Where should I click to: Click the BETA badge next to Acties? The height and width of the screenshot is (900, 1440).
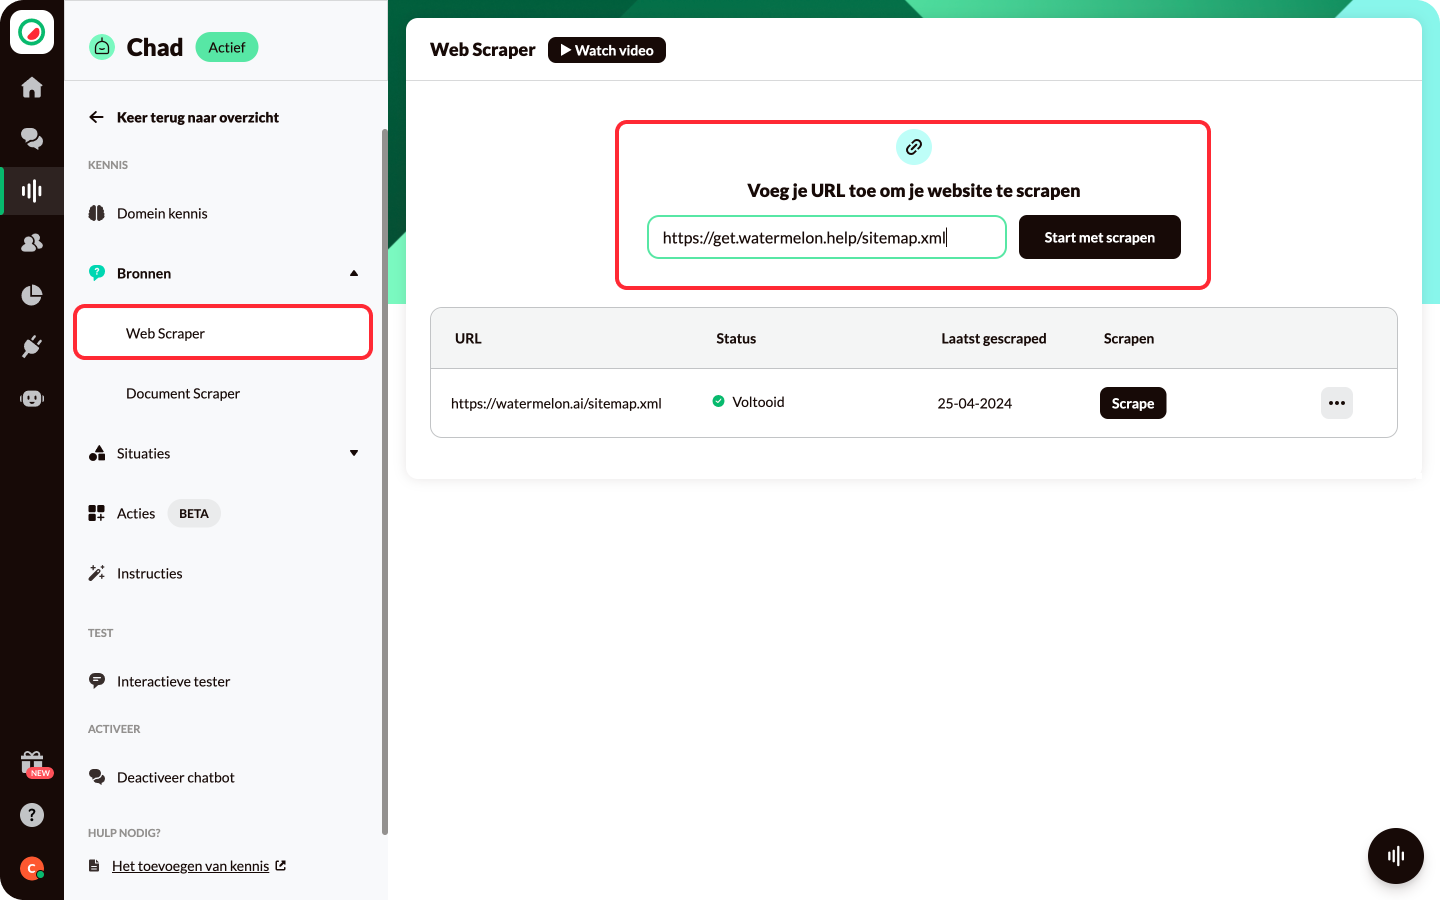(194, 513)
